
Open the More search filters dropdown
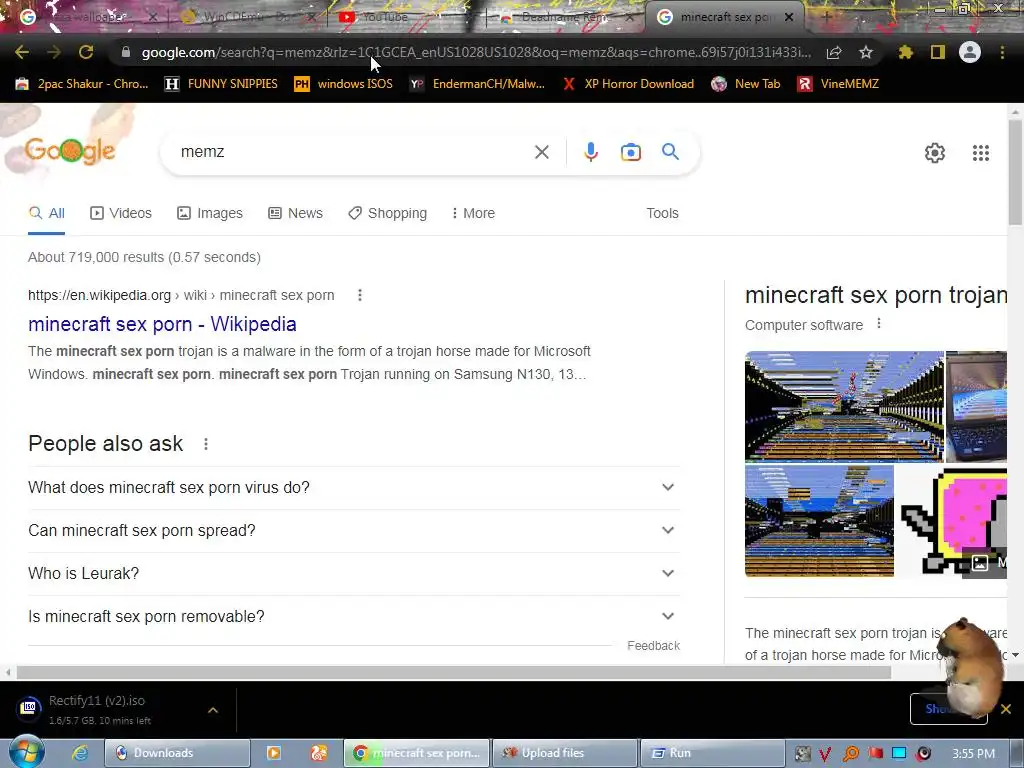click(473, 213)
